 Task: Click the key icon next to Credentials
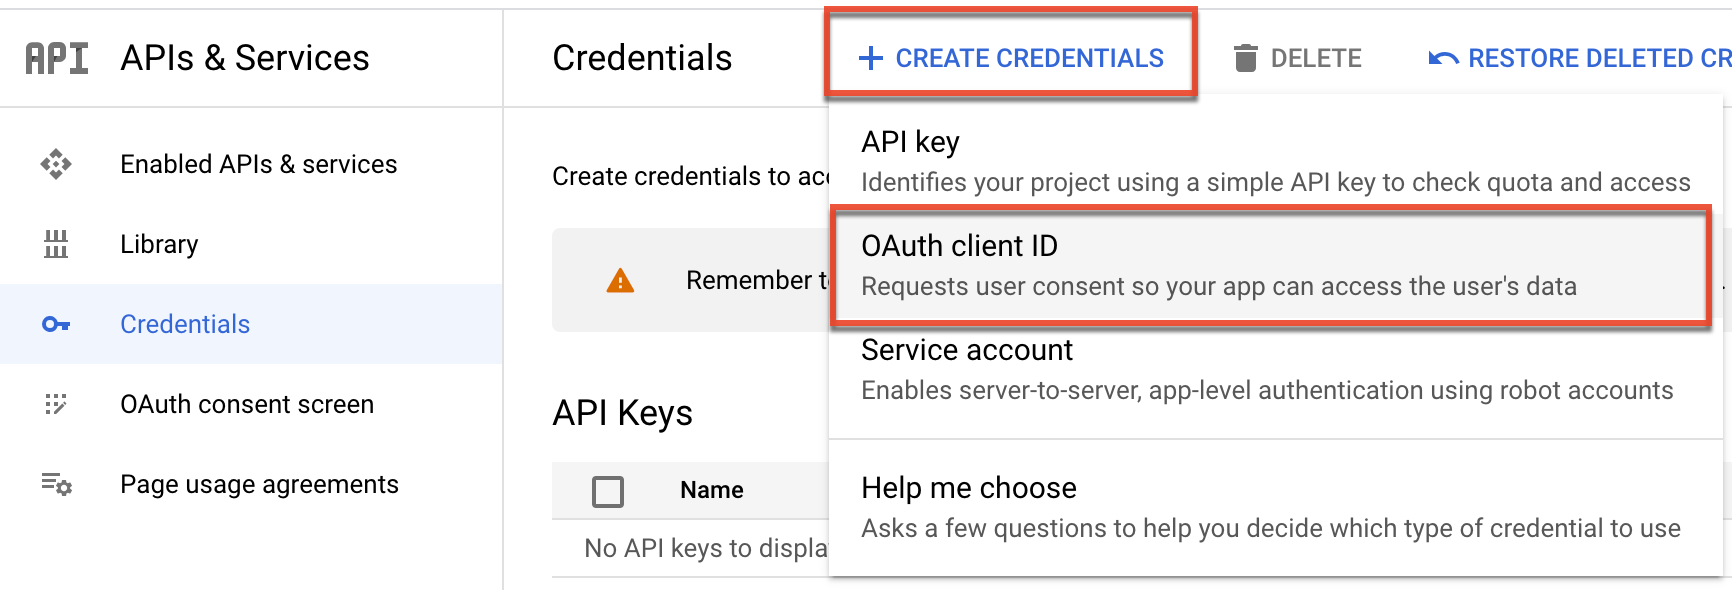click(55, 324)
